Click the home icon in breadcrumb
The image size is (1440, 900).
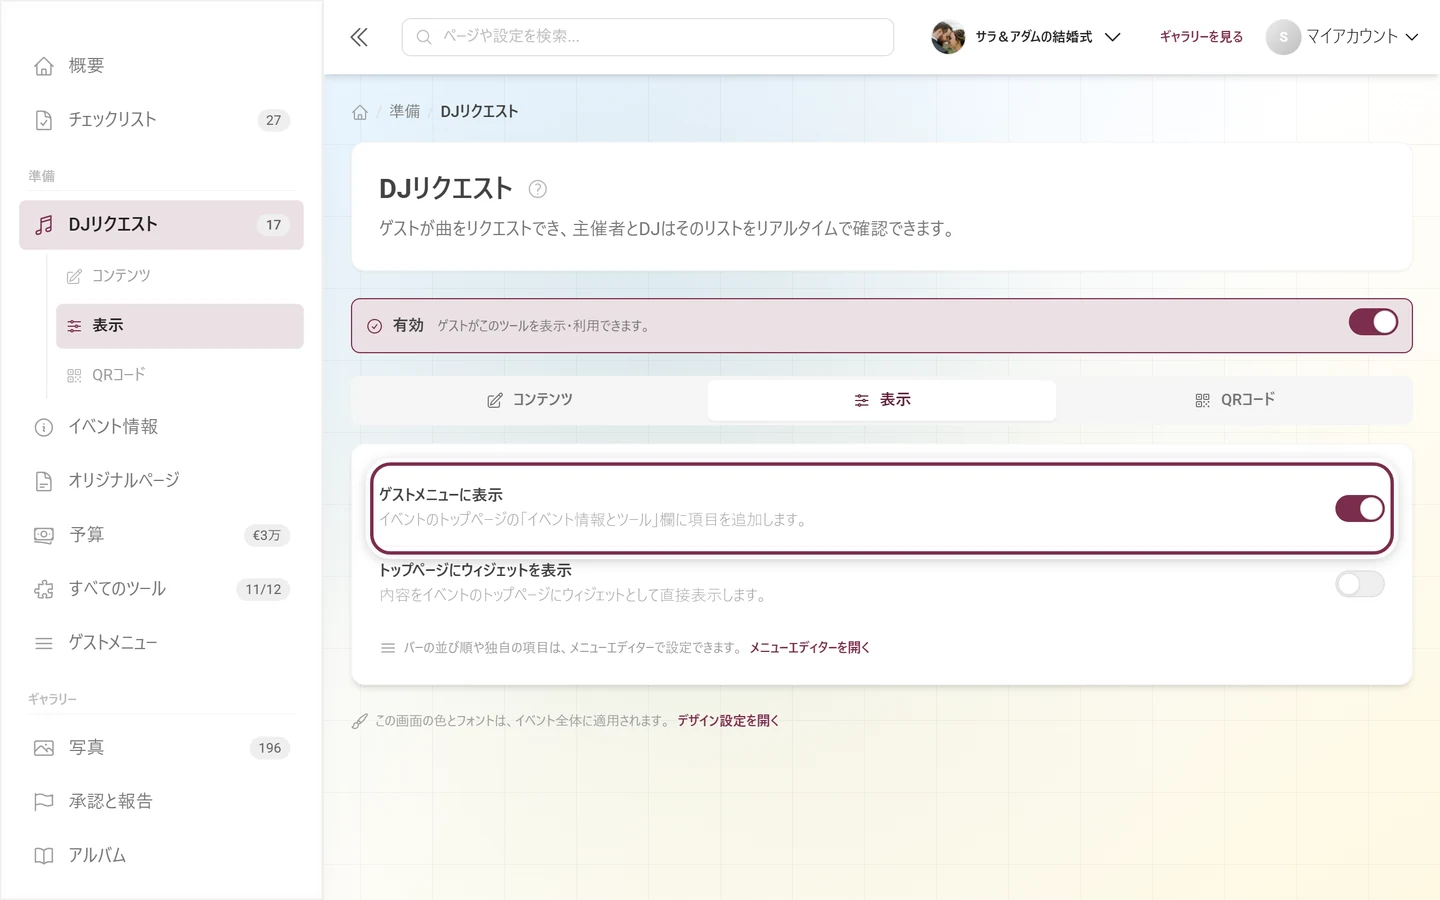point(360,112)
